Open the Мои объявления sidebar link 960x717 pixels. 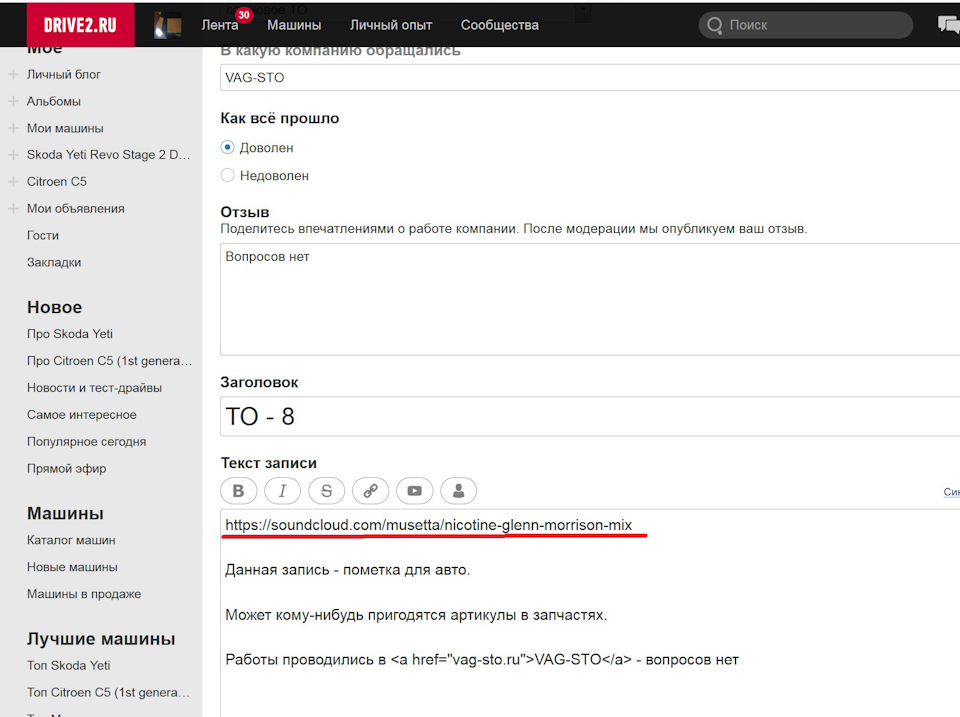pos(75,208)
